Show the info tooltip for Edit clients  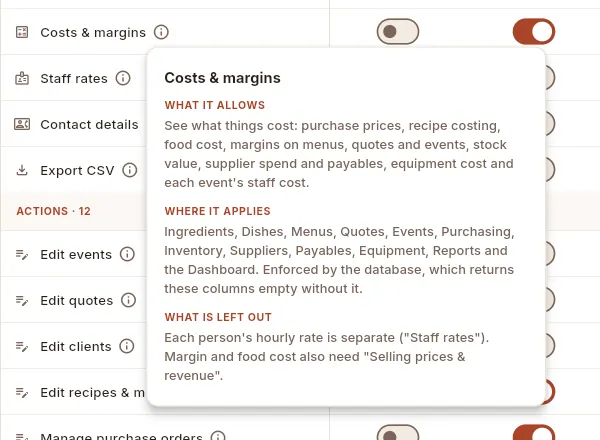tap(127, 346)
